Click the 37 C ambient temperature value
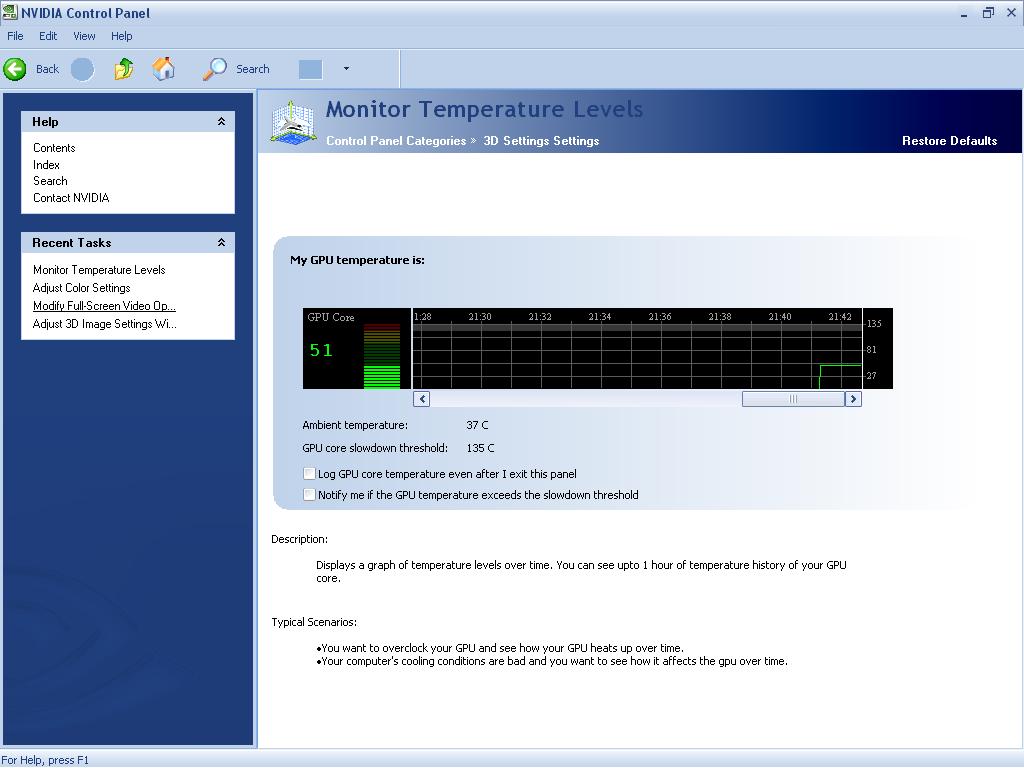This screenshot has height=768, width=1024. click(477, 425)
